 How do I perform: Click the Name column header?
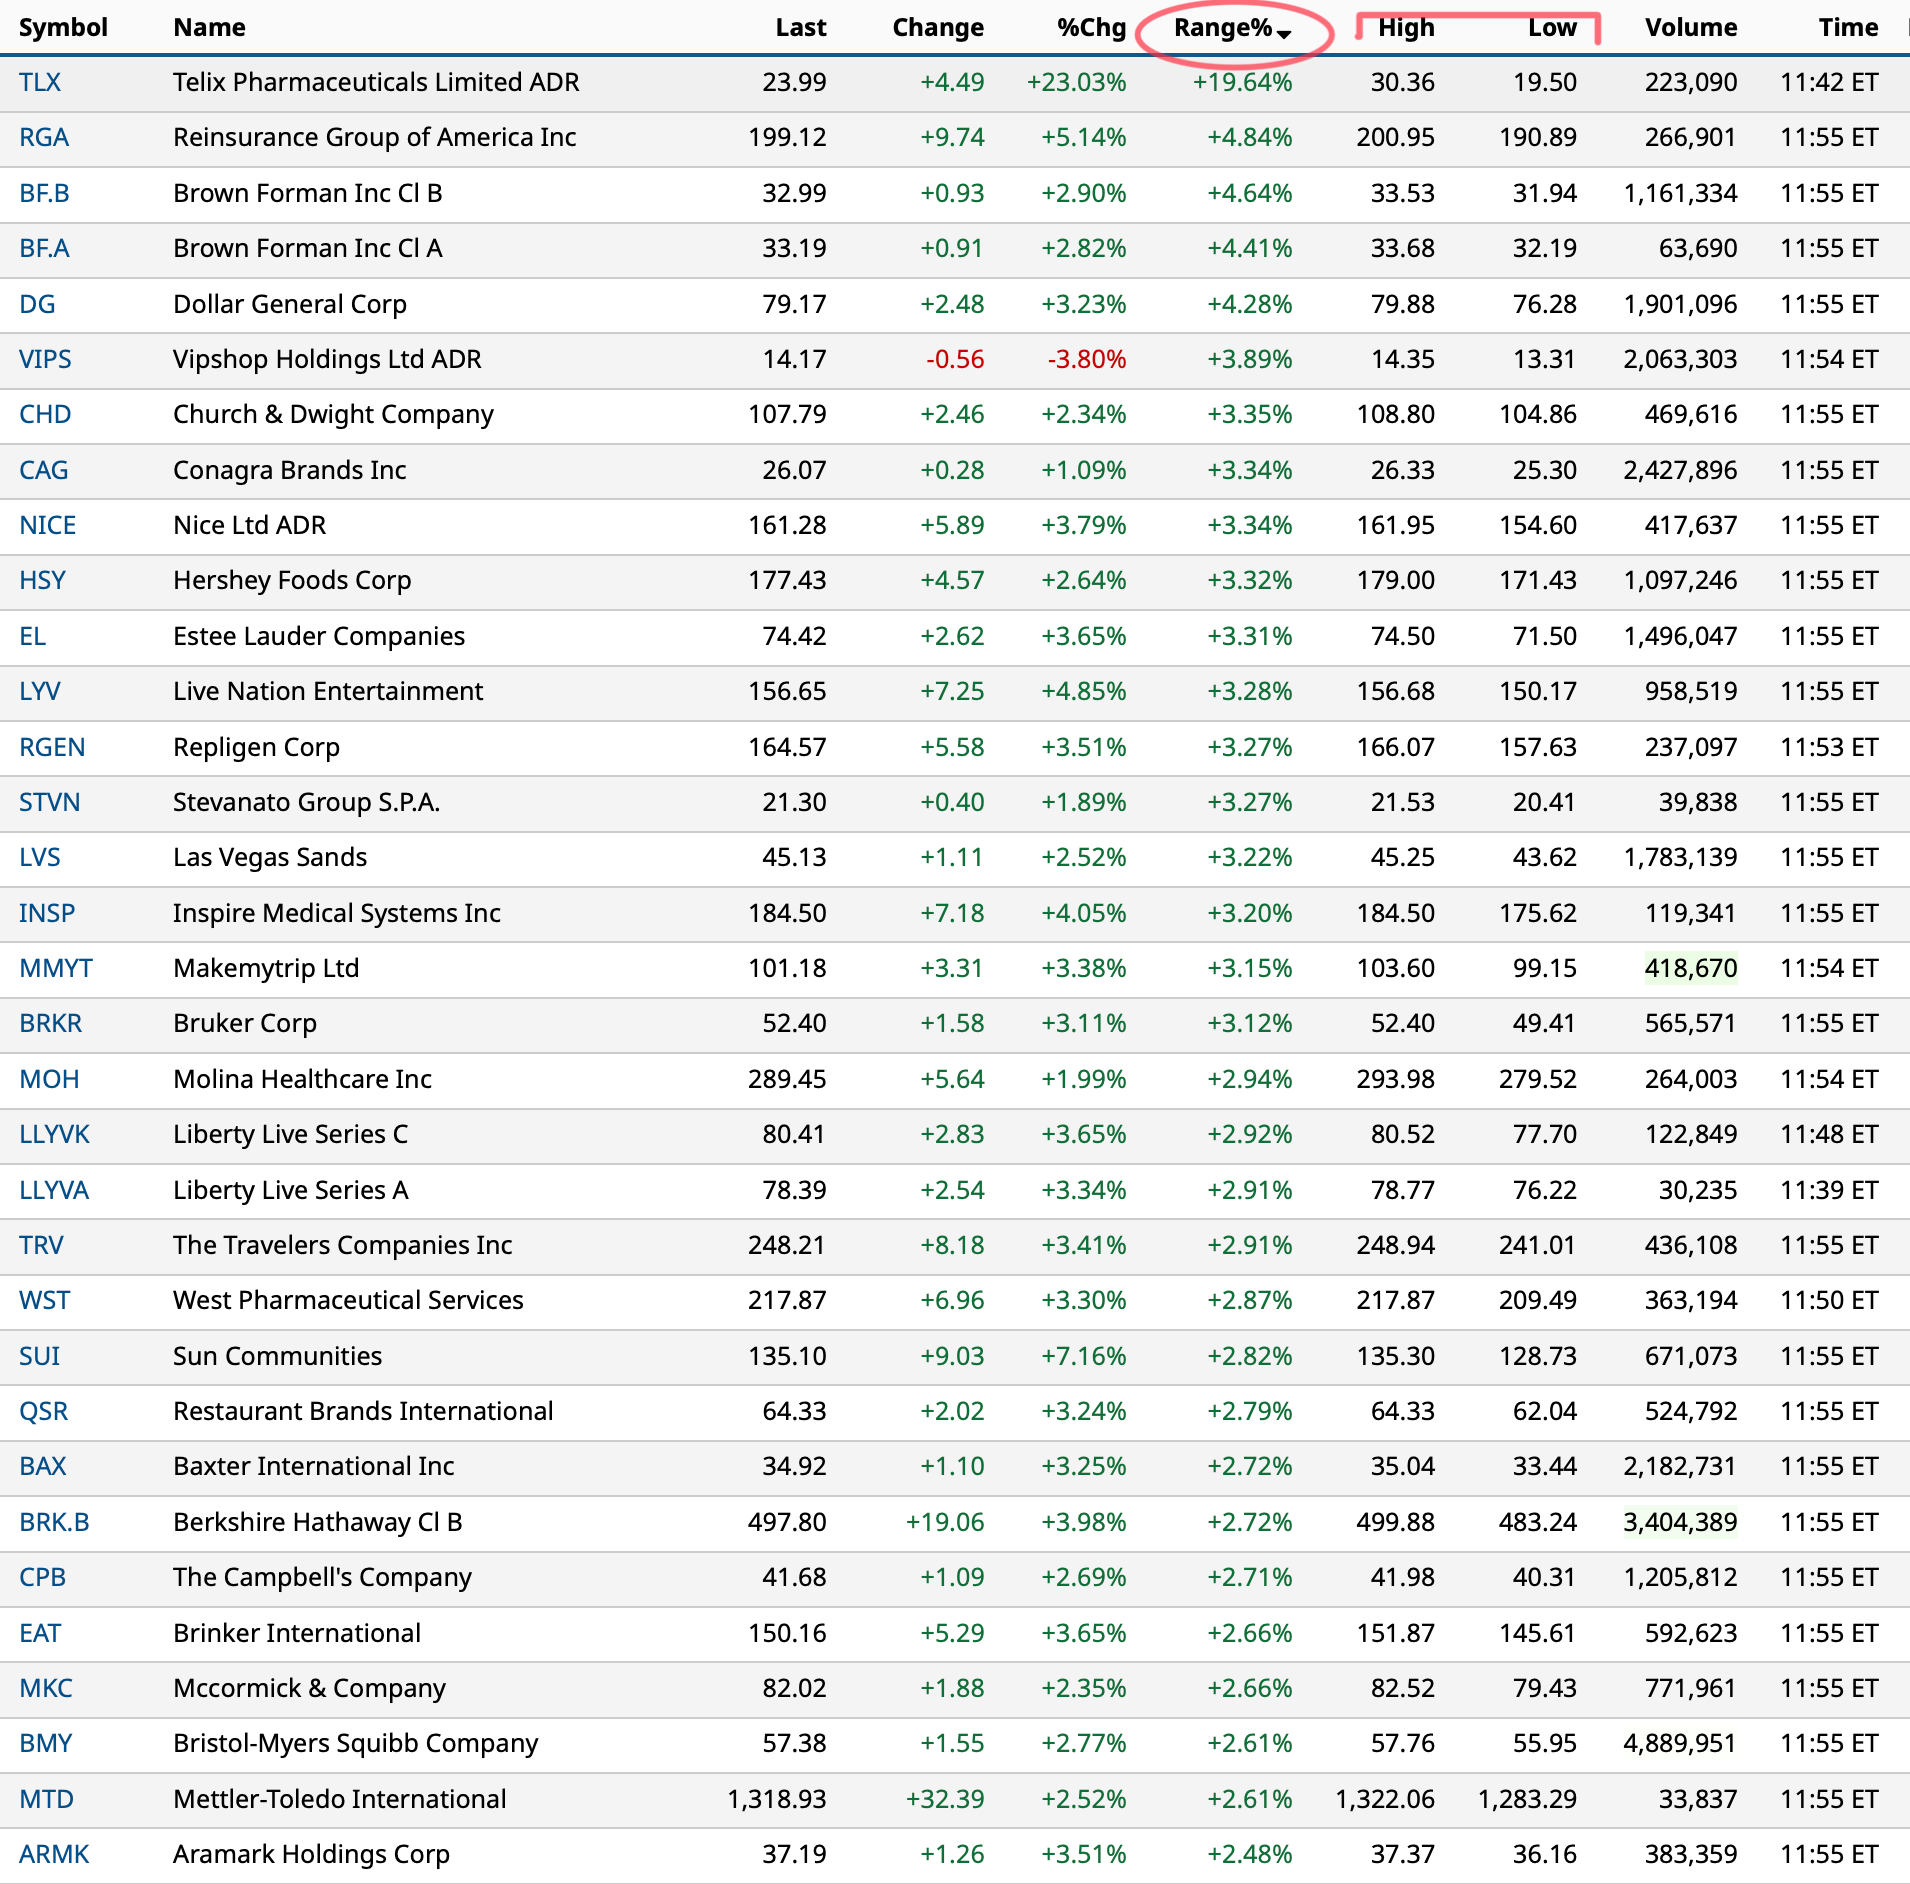tap(209, 27)
